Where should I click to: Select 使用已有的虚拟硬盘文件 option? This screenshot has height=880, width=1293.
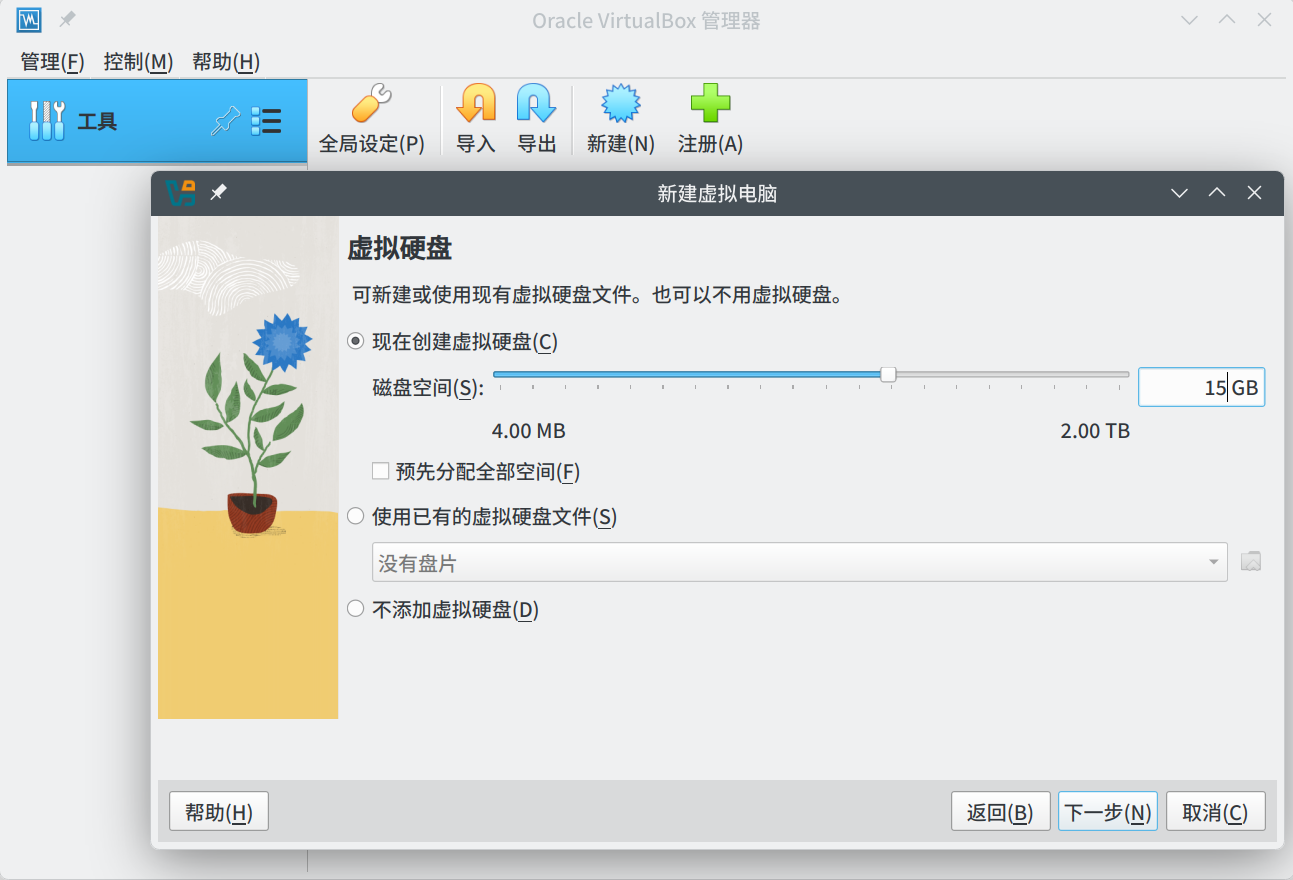pos(355,516)
